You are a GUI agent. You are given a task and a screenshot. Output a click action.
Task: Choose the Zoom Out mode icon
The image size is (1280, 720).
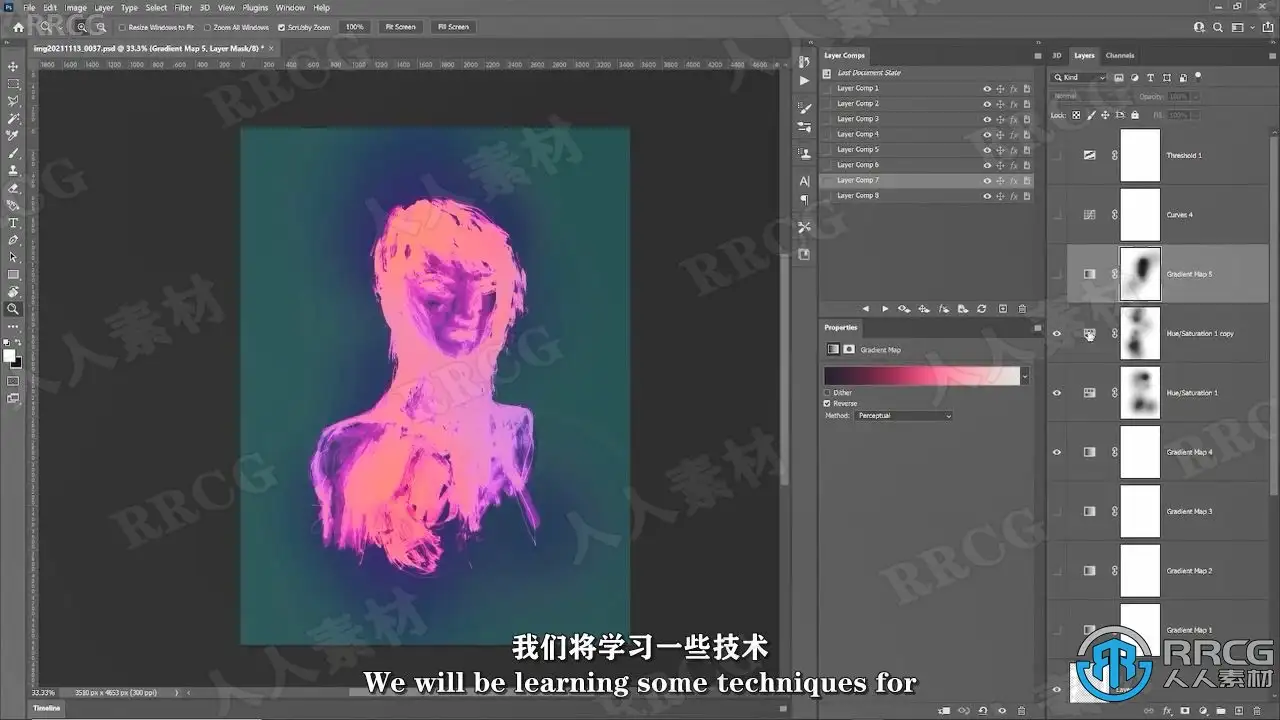click(101, 27)
